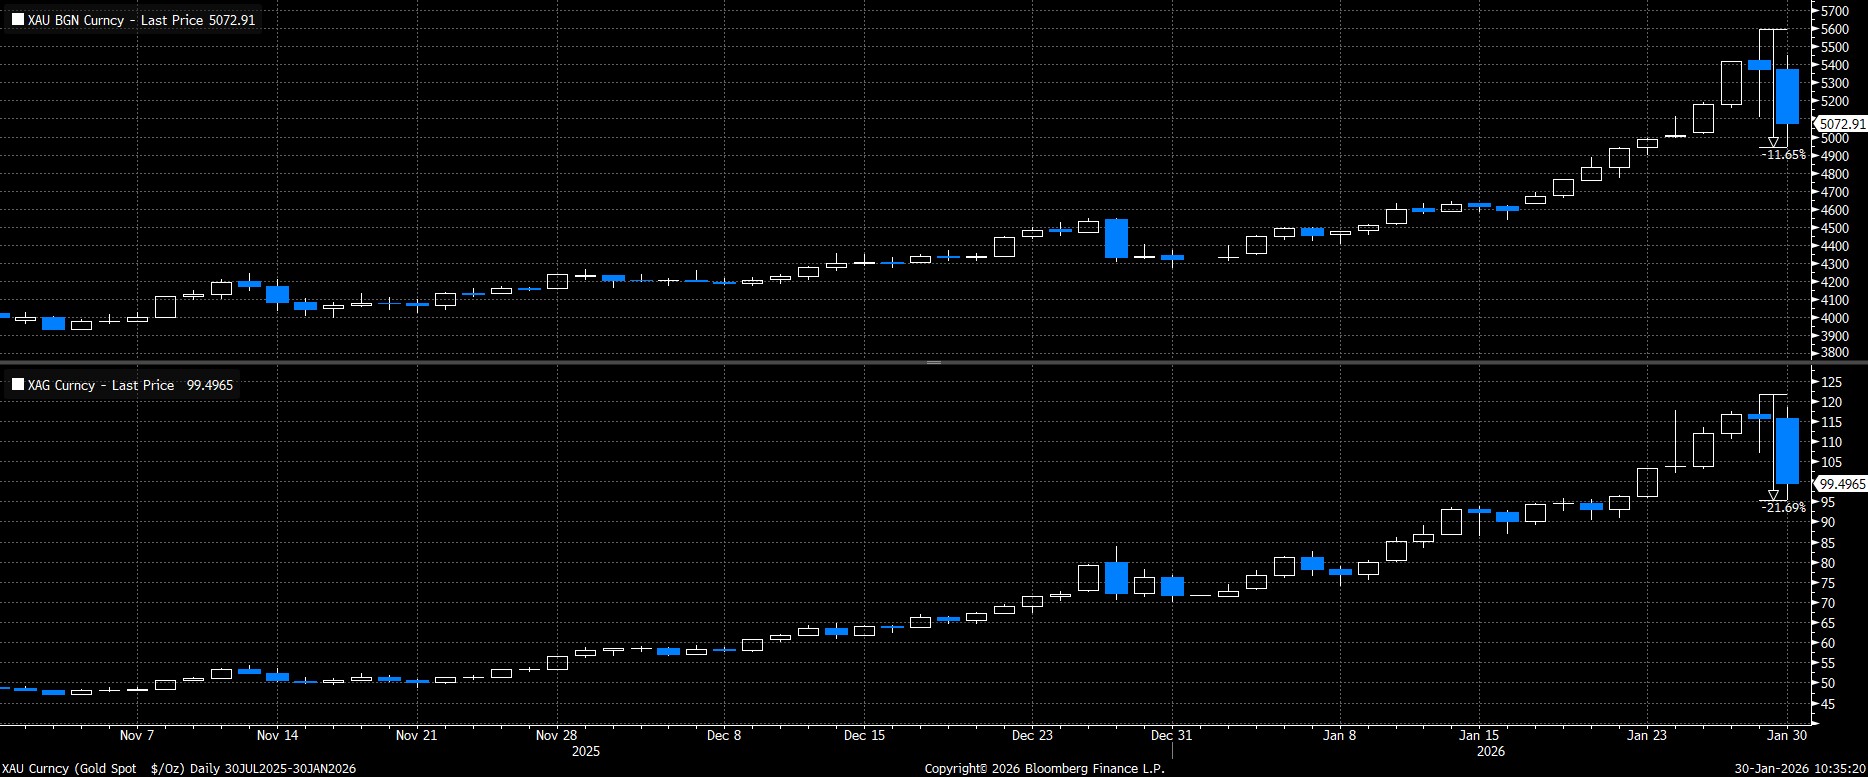Image resolution: width=1868 pixels, height=777 pixels.
Task: Click the large blue Jan 30 silver candle
Action: [x=1787, y=450]
